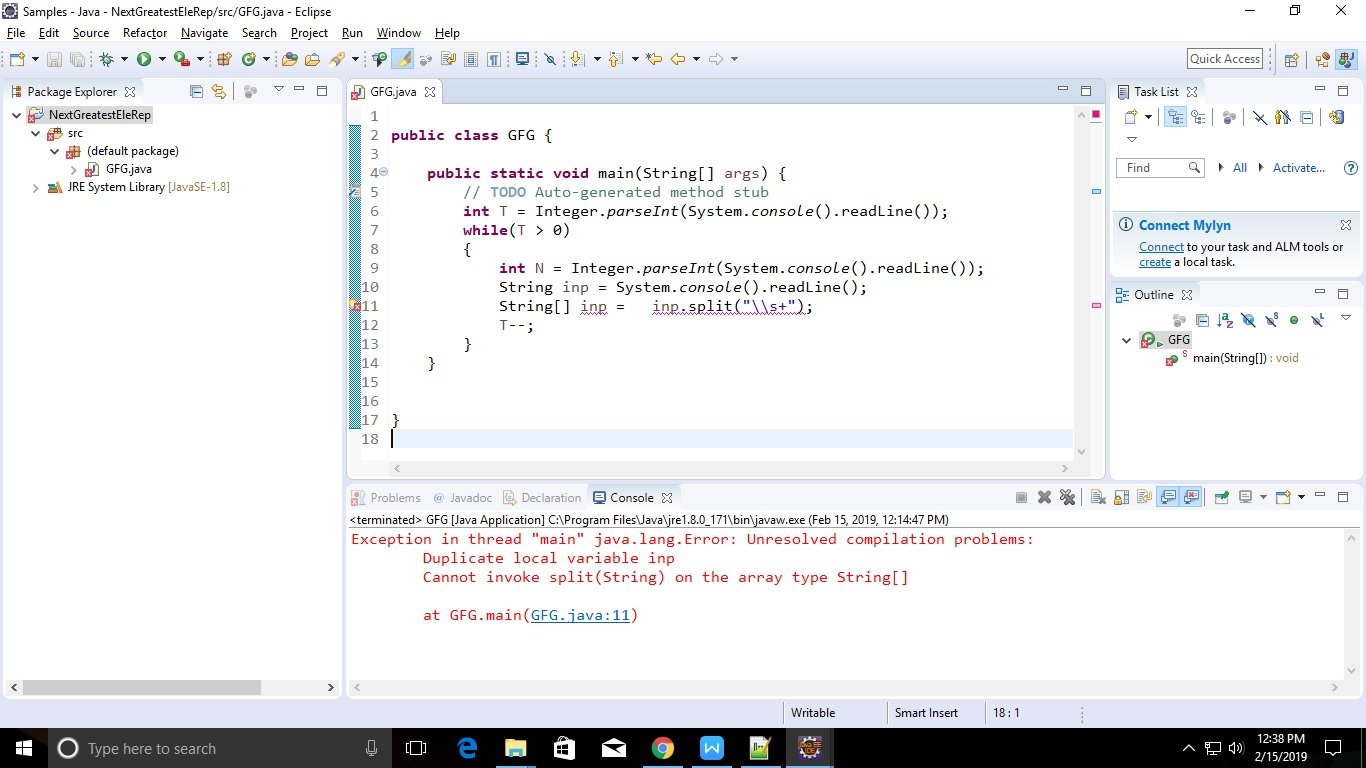Toggle Show Console When Standard Error Changes
Image resolution: width=1366 pixels, height=768 pixels.
coord(1191,497)
